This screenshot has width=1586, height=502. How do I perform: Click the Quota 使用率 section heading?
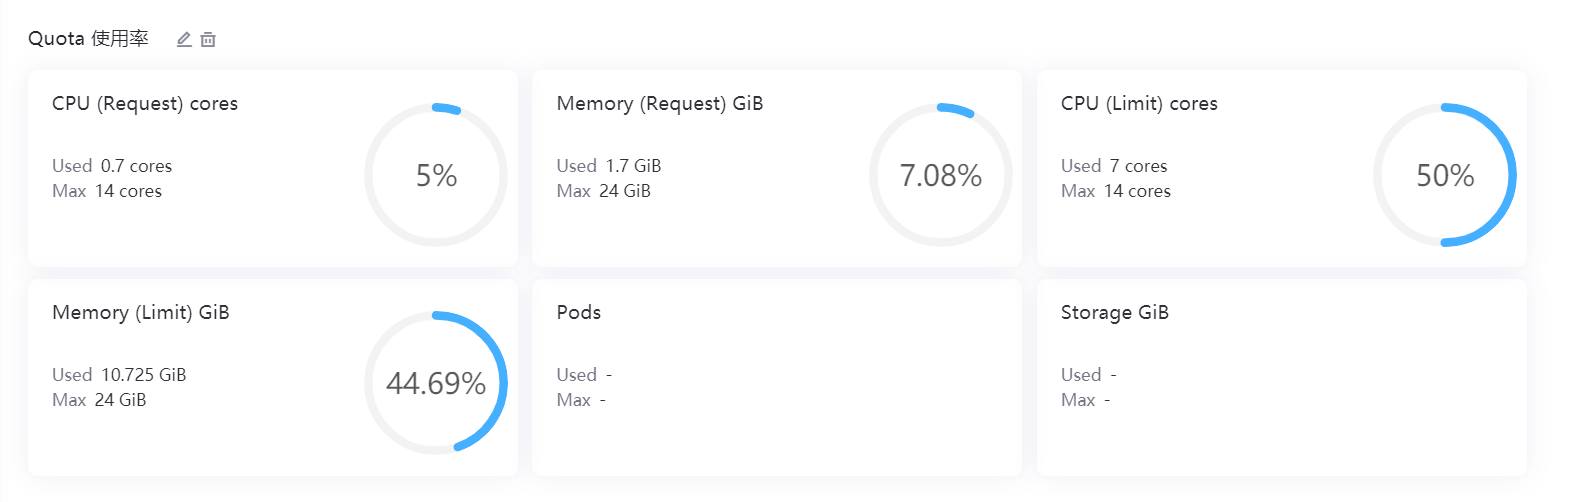pos(88,39)
